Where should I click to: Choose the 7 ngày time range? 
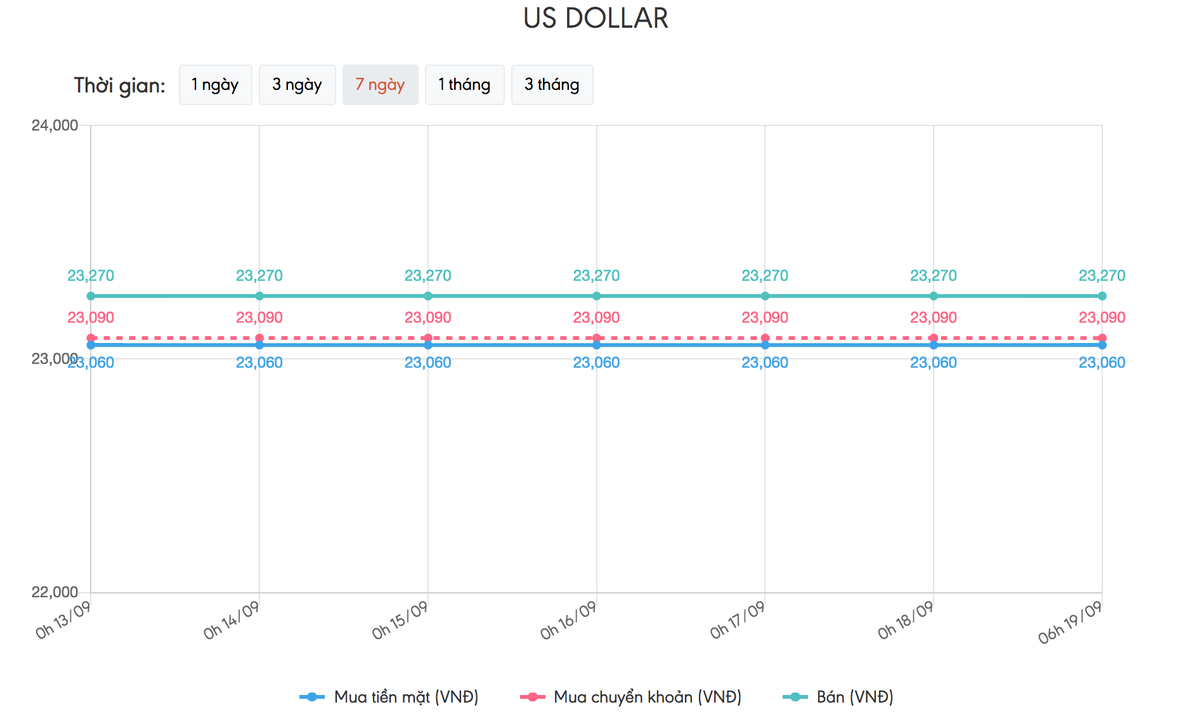[x=380, y=85]
